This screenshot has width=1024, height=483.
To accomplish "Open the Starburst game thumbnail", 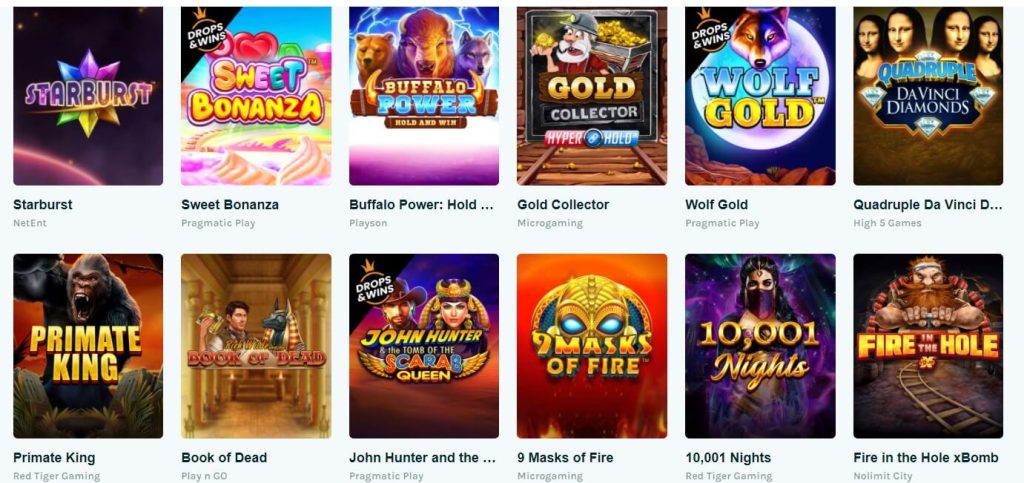I will coord(88,96).
